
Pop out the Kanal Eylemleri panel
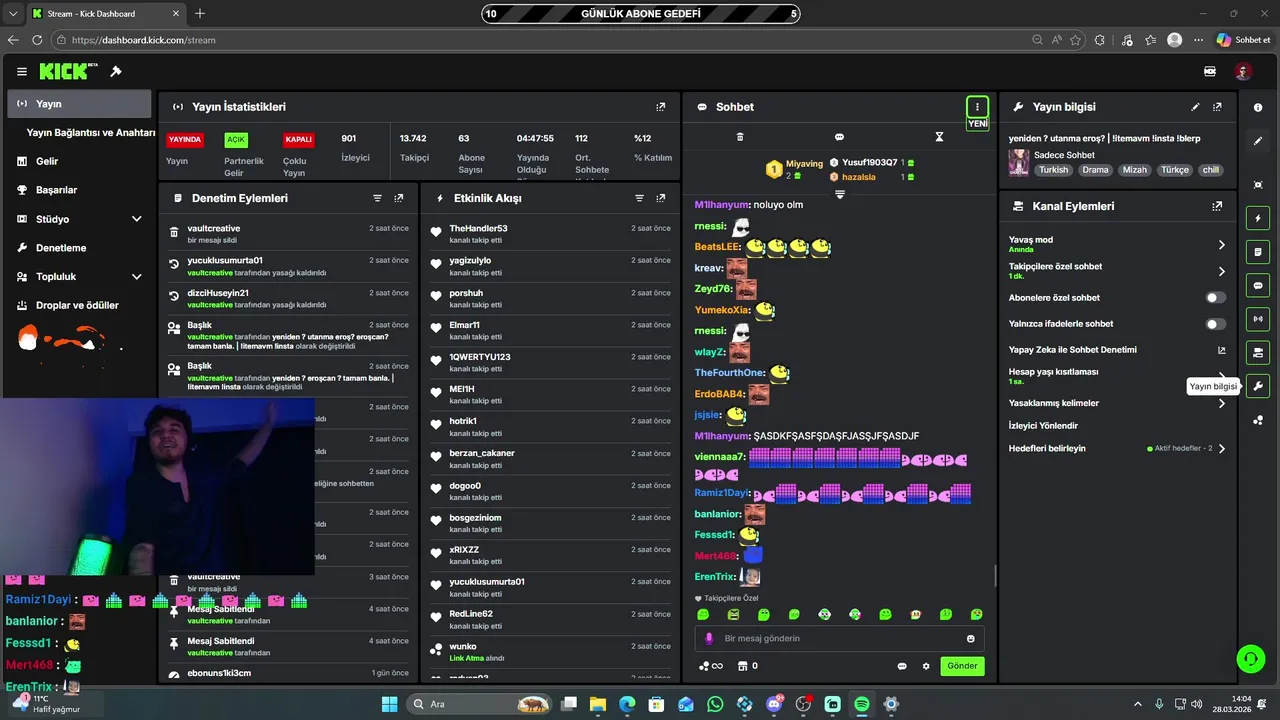[x=1217, y=206]
